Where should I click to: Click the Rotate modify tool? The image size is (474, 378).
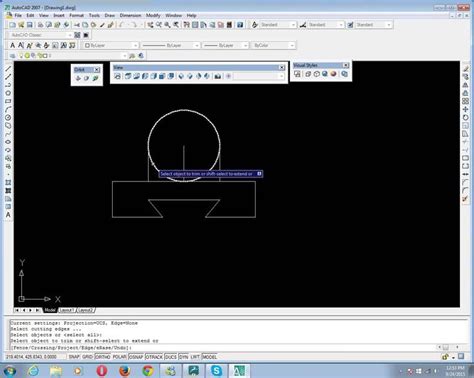(x=465, y=117)
